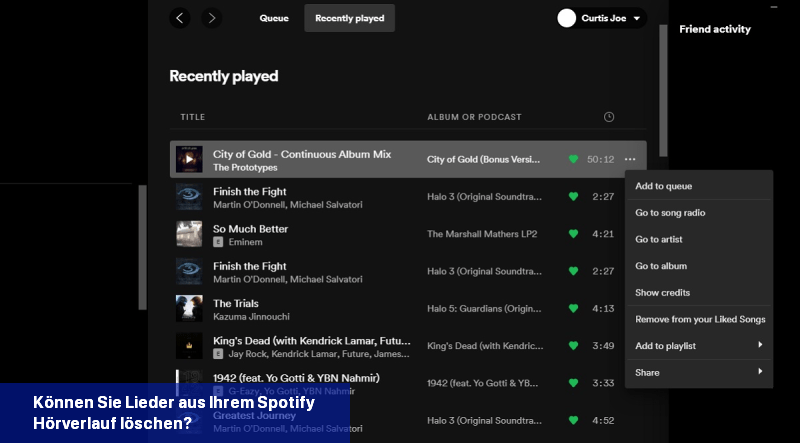
Task: Open The Marshall Mathers LP2 album link
Action: [482, 234]
